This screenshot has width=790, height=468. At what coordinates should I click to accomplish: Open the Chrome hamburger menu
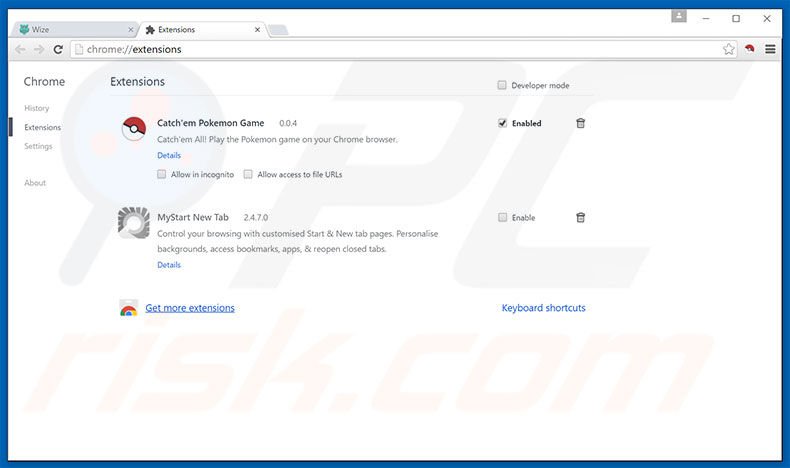tap(770, 49)
